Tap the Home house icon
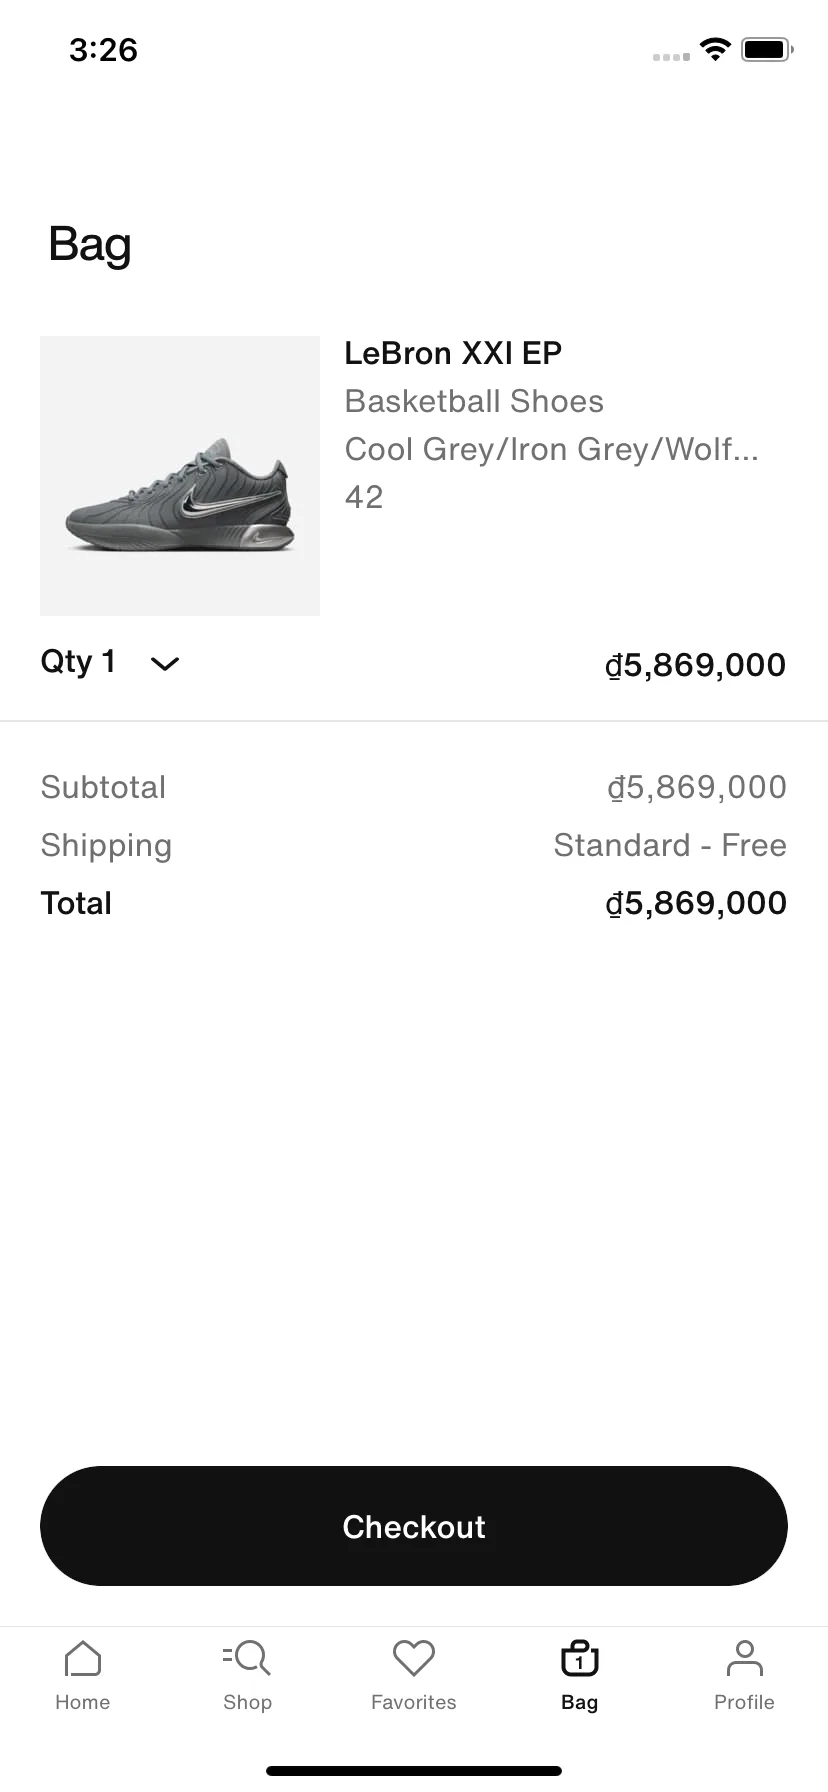The image size is (828, 1792). pos(83,1658)
